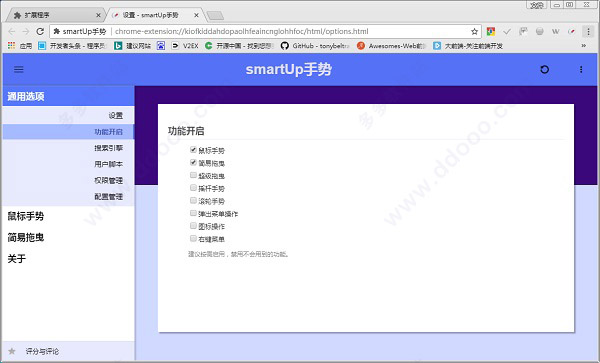Go forward with the browser forward arrow

click(x=26, y=31)
